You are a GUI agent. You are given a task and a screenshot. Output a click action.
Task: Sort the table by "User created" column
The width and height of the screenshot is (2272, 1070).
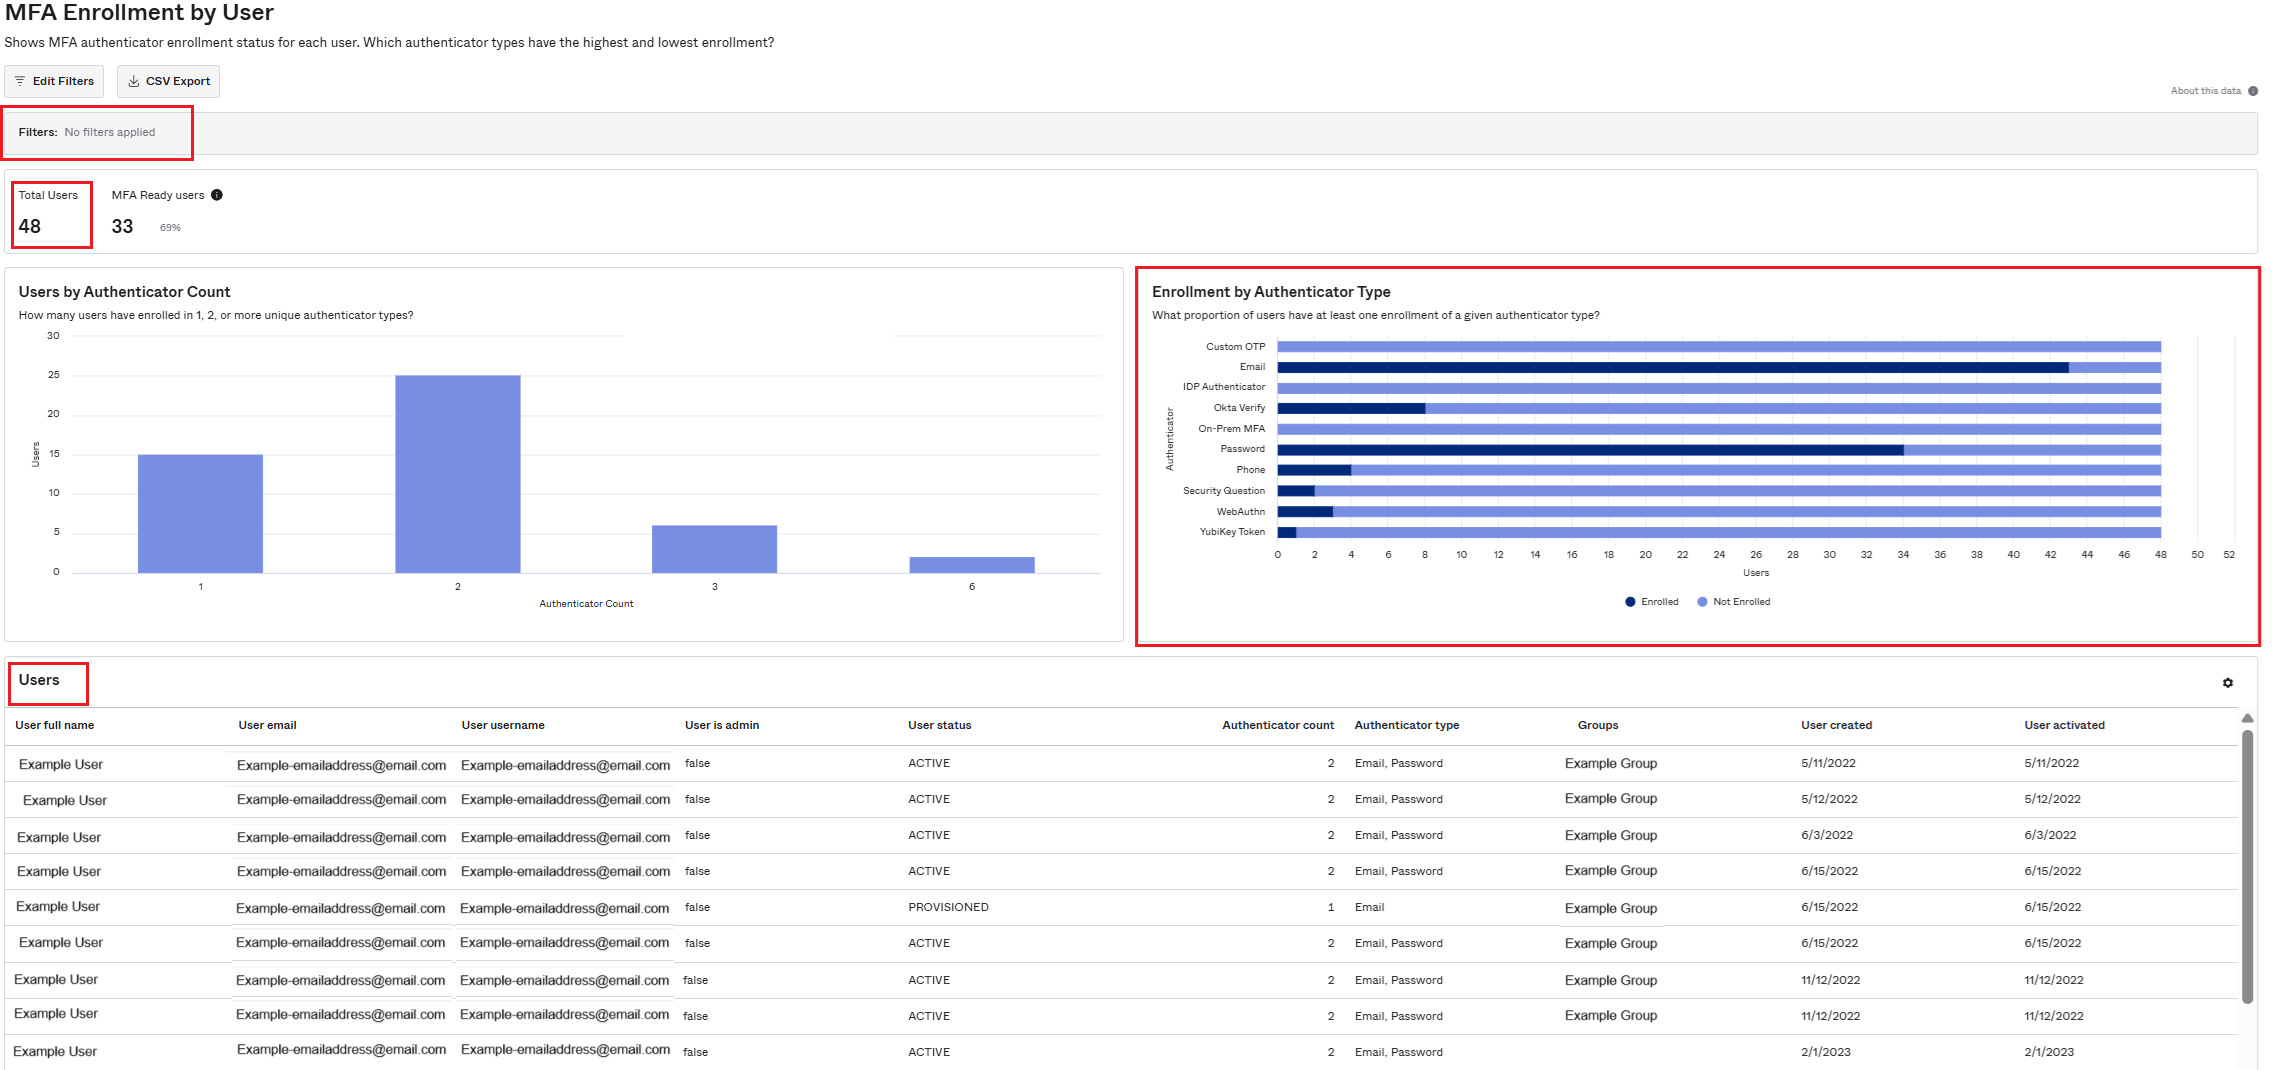coord(1837,725)
